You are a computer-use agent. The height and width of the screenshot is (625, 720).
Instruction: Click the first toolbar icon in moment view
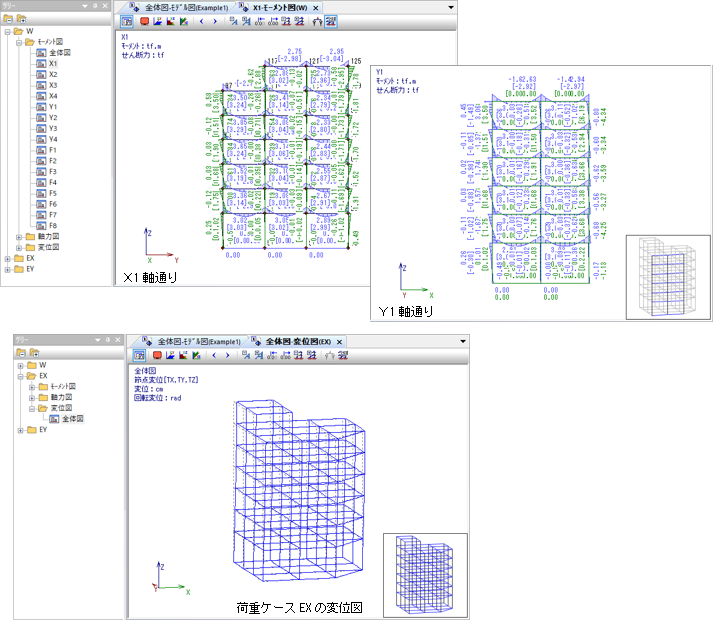click(127, 20)
